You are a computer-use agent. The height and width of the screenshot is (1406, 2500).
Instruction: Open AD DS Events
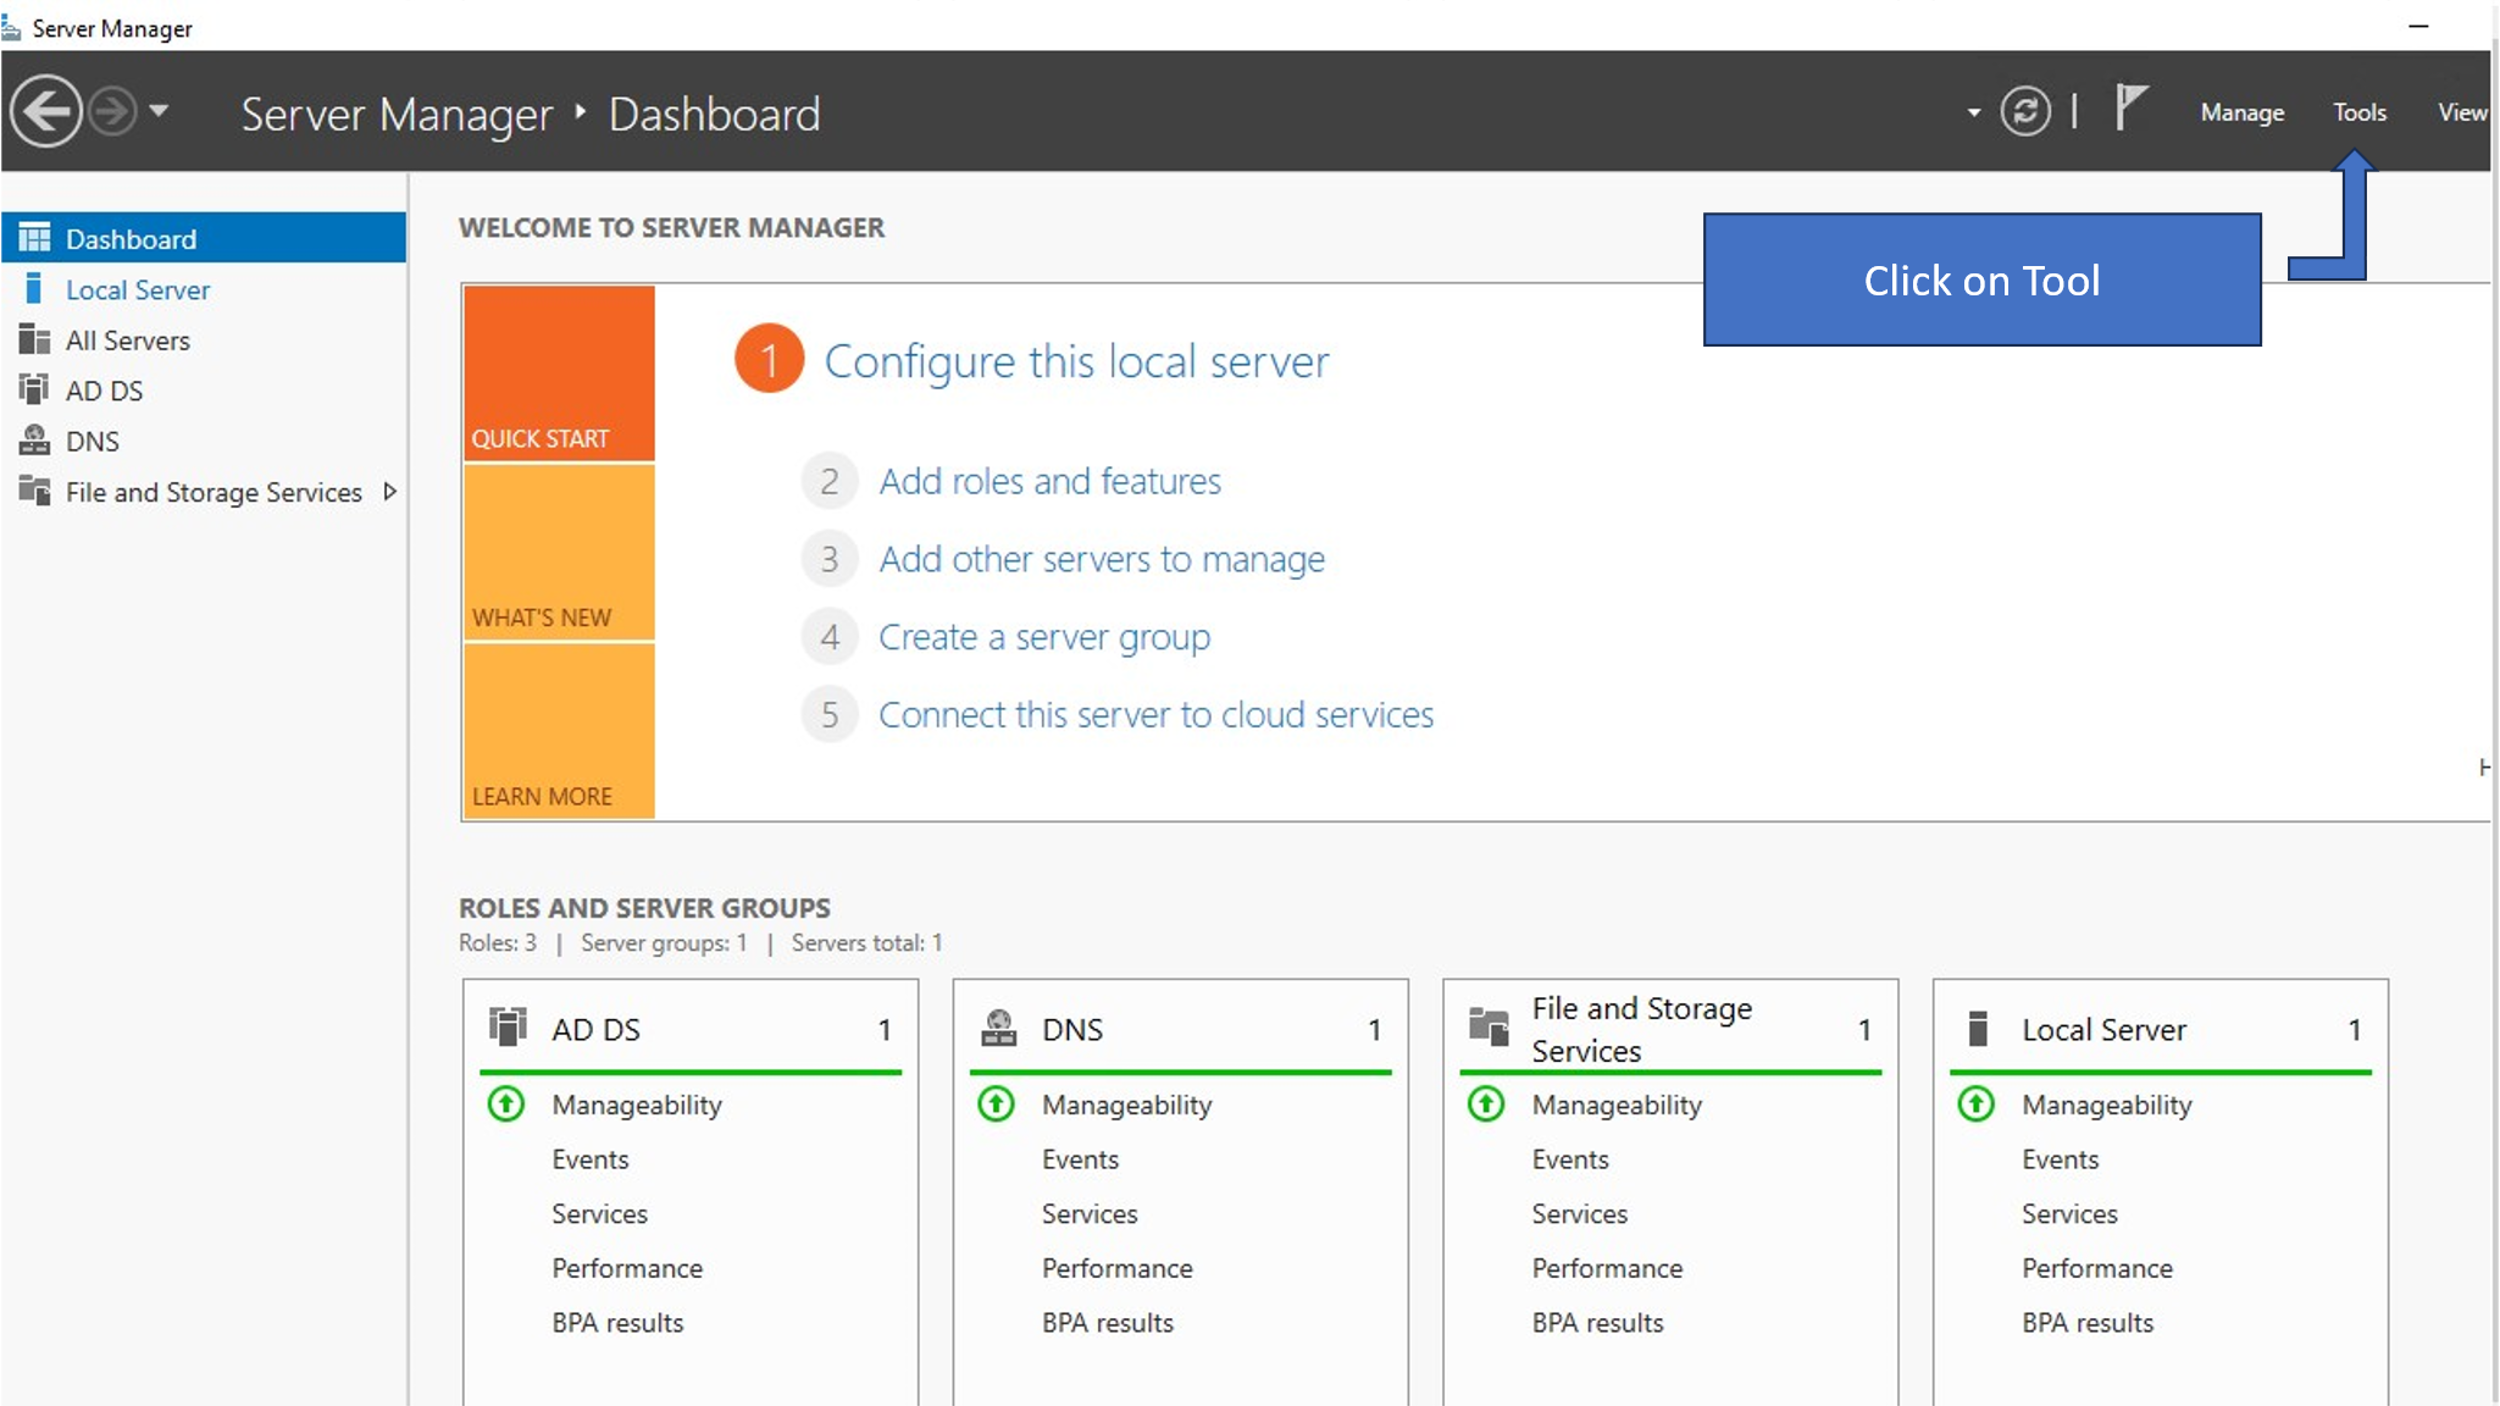590,1160
